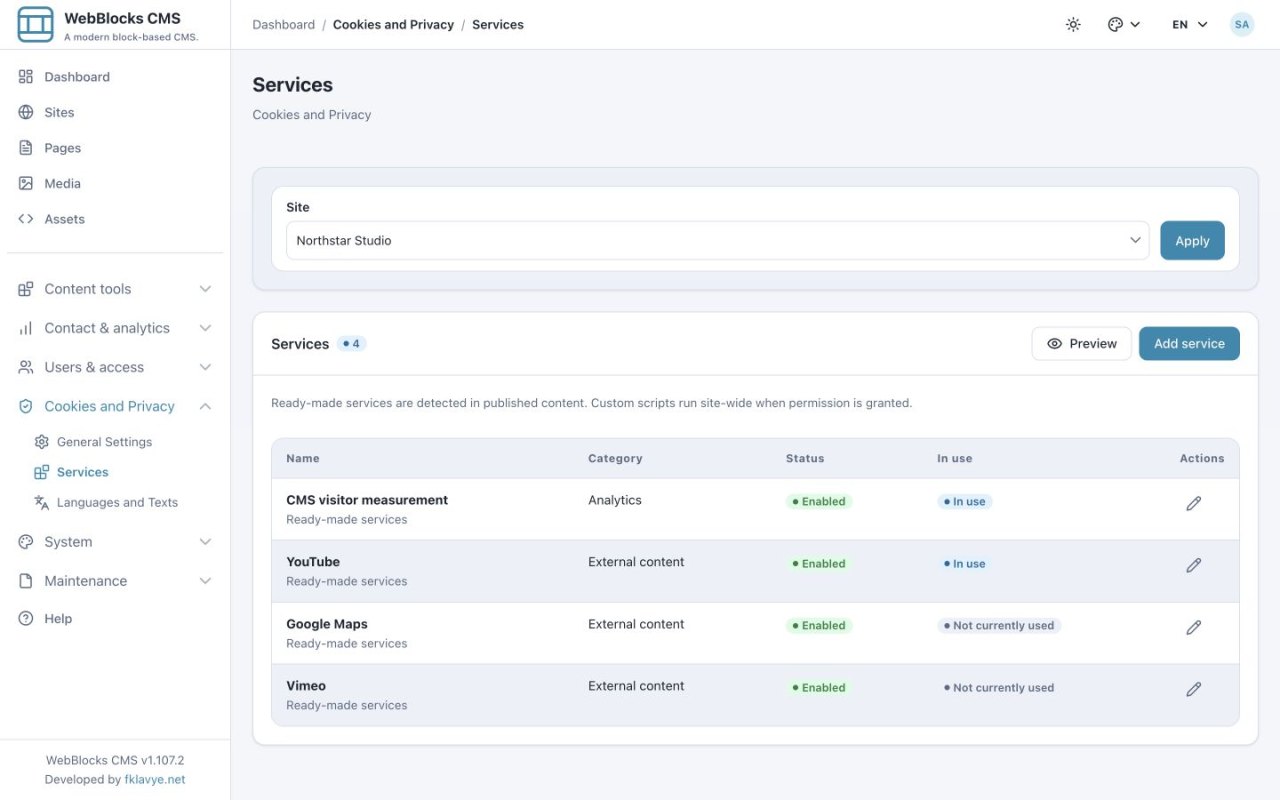1280x800 pixels.
Task: Edit the Vimeo service pencil icon
Action: coord(1193,689)
